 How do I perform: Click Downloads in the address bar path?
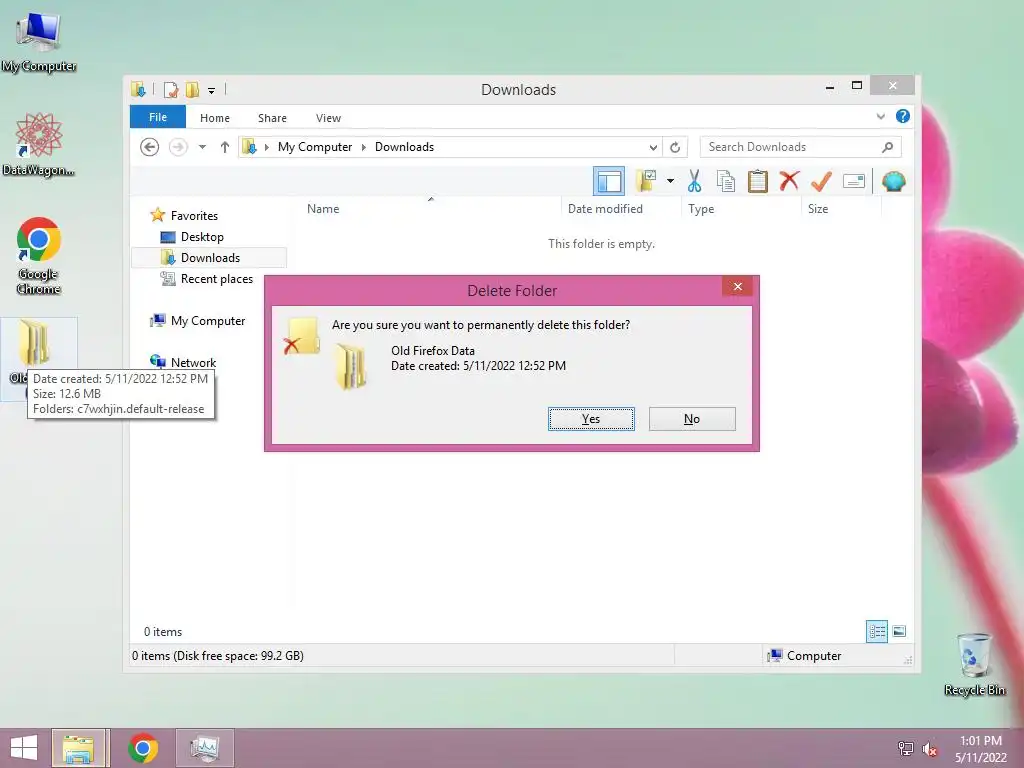pyautogui.click(x=404, y=147)
